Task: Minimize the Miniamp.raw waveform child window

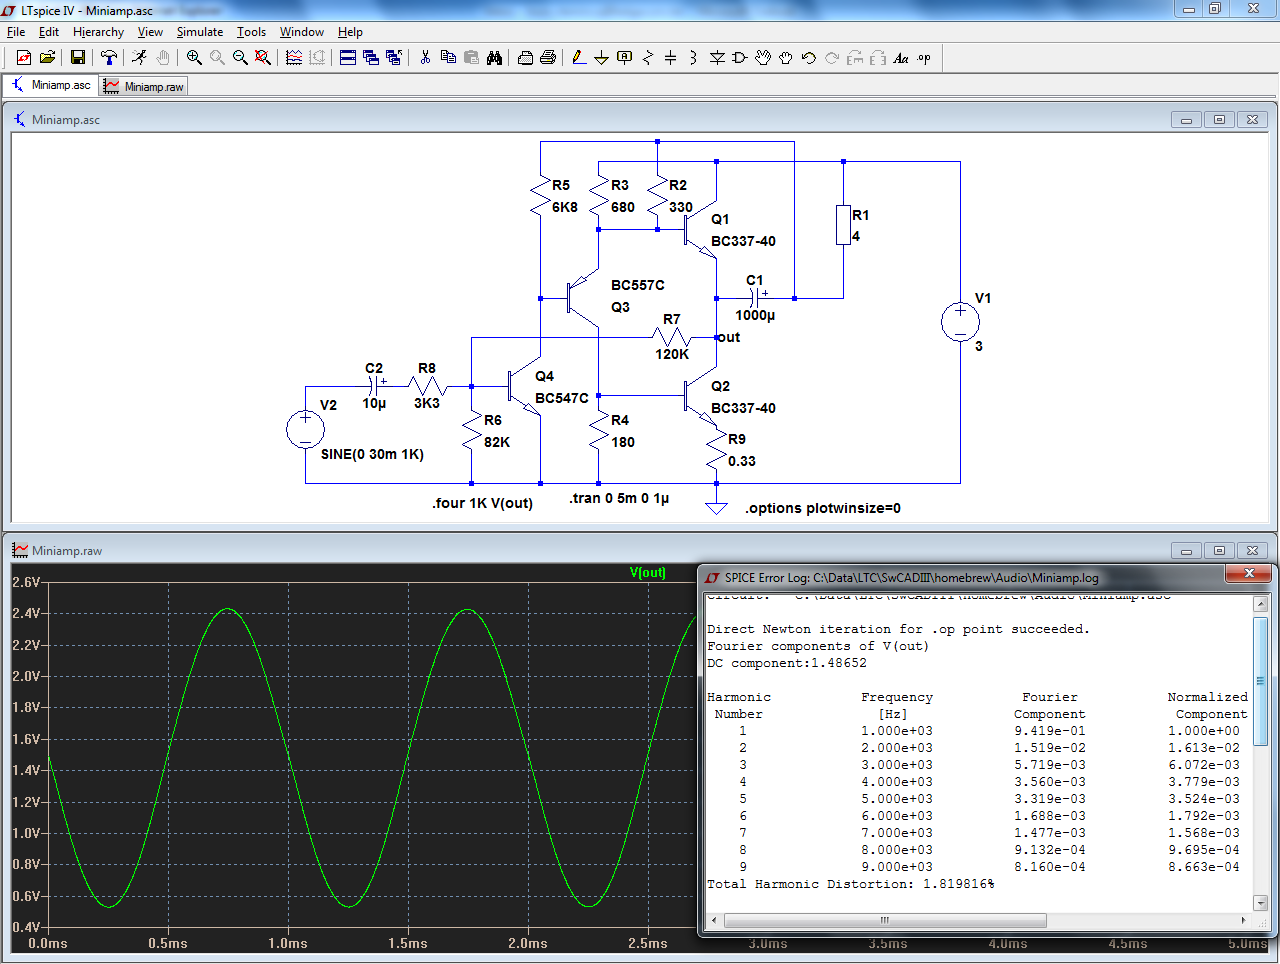Action: click(1187, 551)
